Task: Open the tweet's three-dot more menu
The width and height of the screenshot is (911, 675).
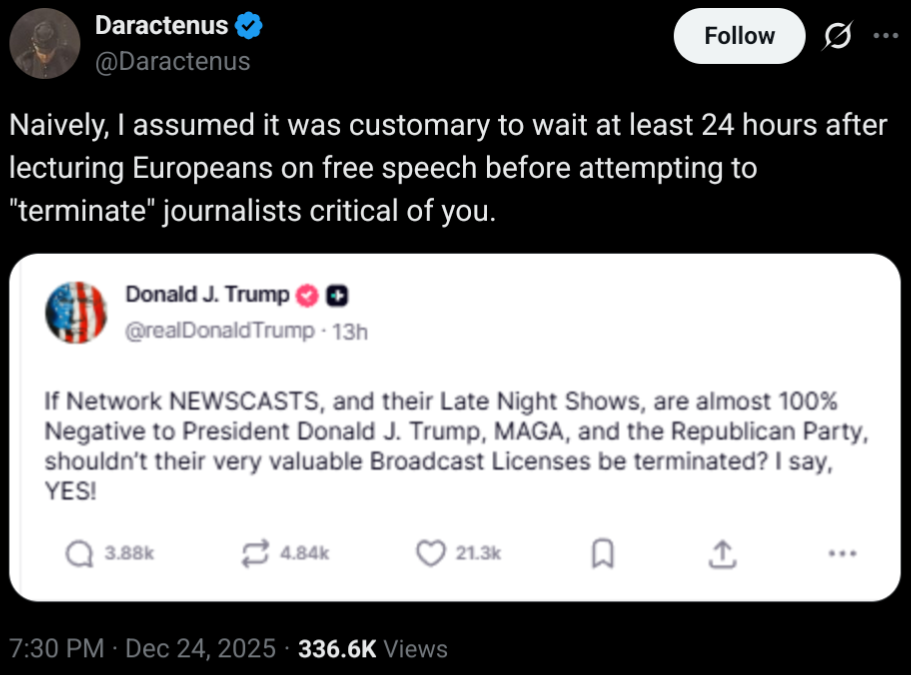Action: pyautogui.click(x=886, y=35)
